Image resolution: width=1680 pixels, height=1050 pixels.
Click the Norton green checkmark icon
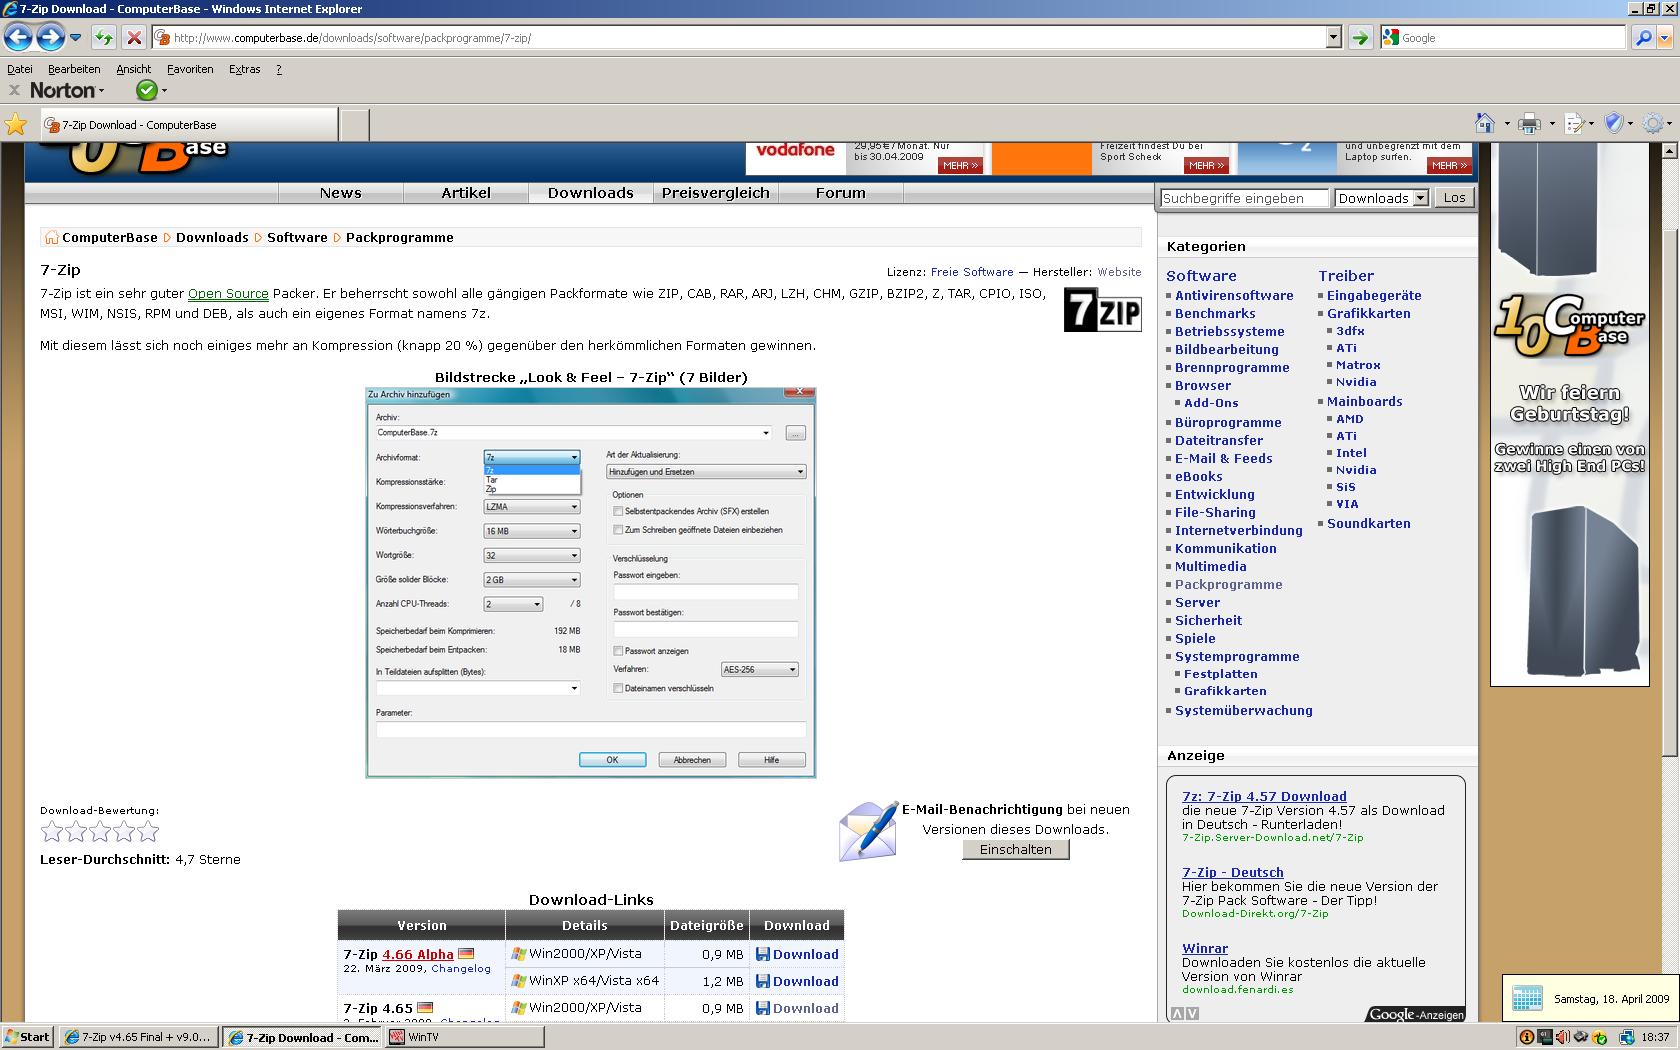pyautogui.click(x=147, y=90)
